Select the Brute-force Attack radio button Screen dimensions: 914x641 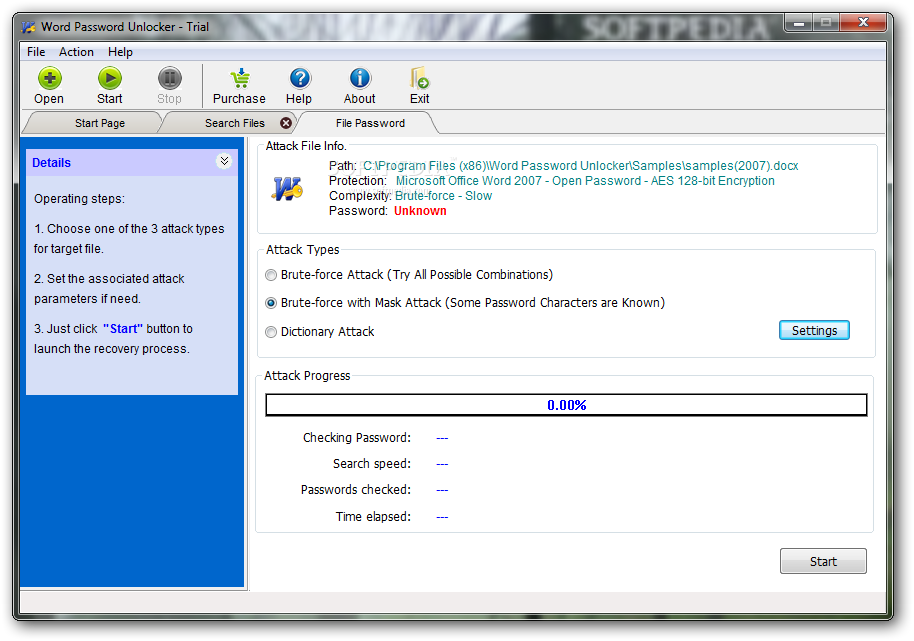[271, 275]
